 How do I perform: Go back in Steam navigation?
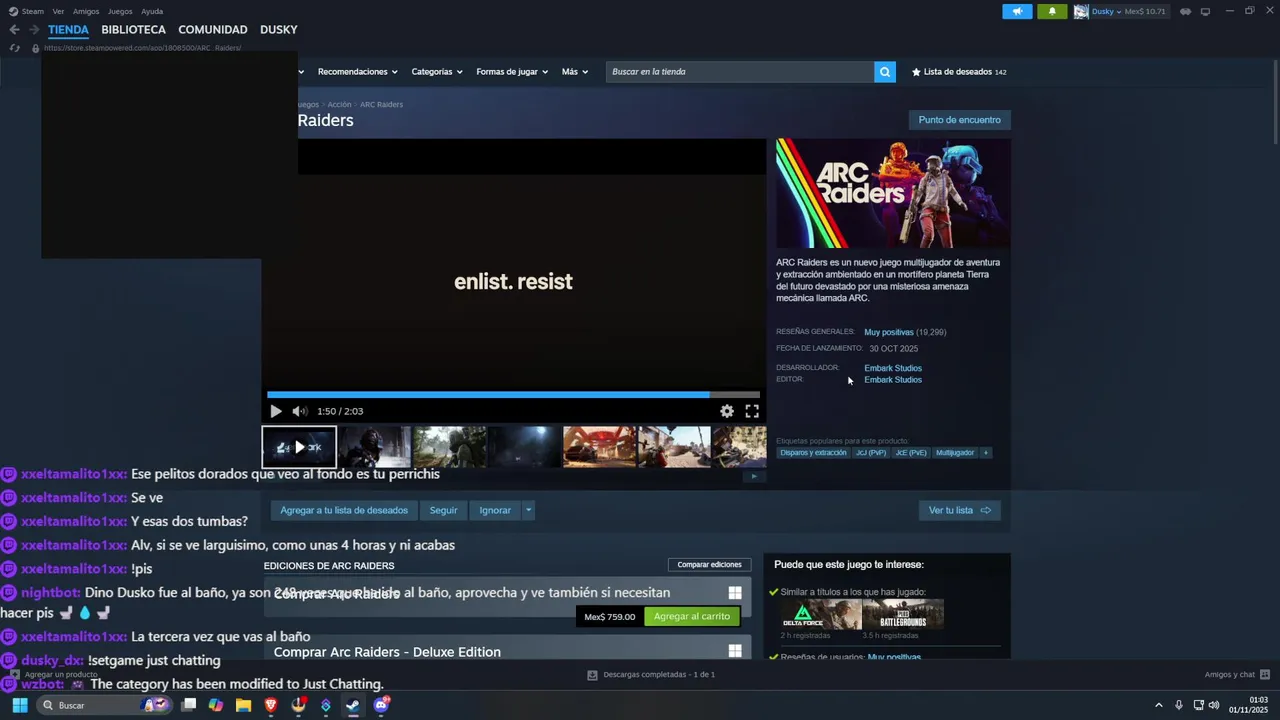click(x=14, y=30)
